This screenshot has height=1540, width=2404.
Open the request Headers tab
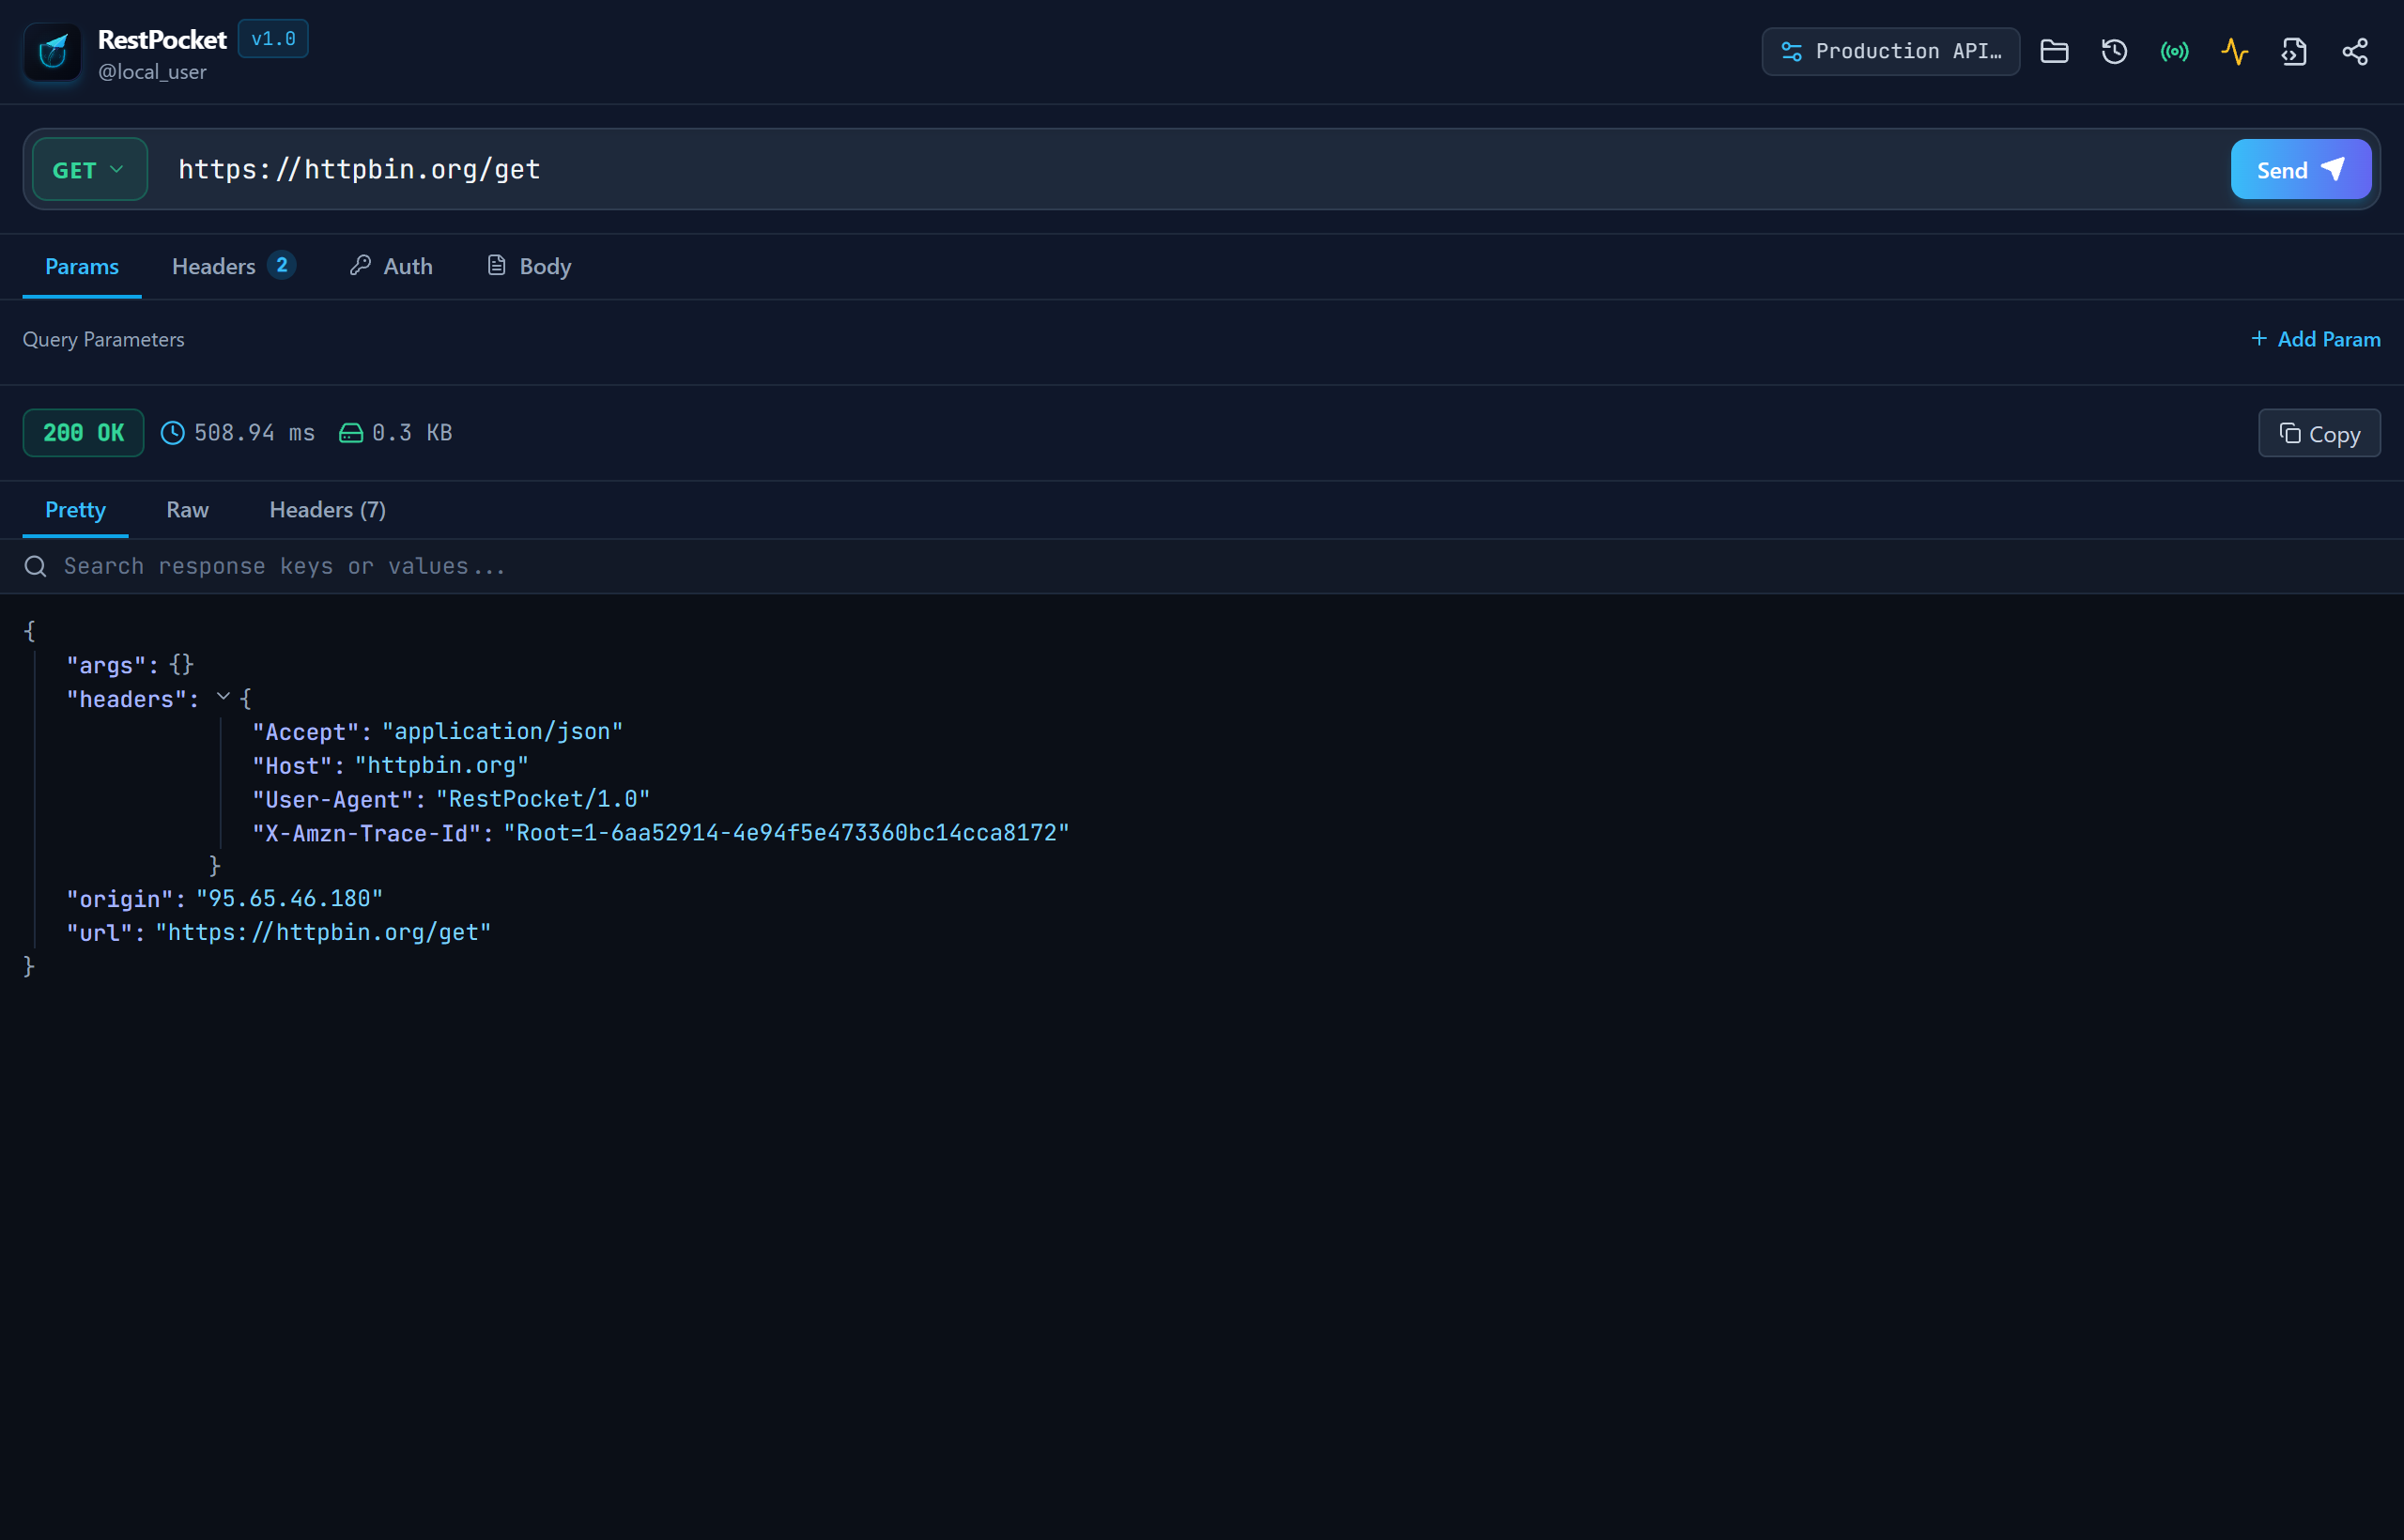(233, 266)
